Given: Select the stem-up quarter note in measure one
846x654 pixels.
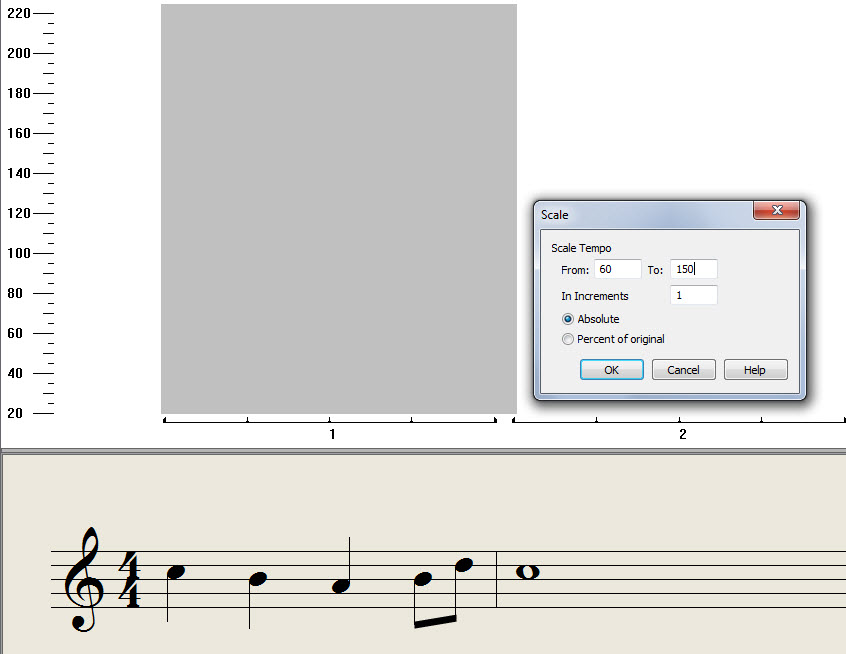Looking at the screenshot, I should [342, 585].
